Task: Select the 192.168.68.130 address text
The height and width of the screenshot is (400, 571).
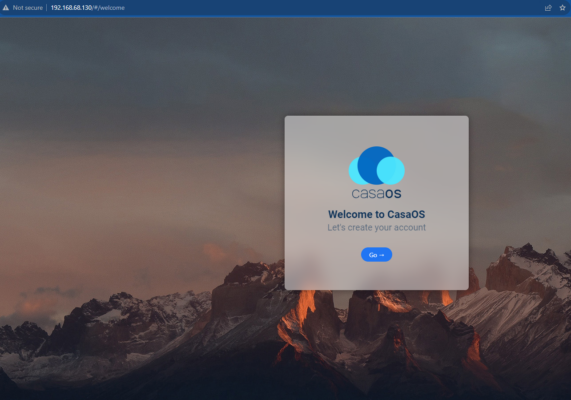Action: 71,8
